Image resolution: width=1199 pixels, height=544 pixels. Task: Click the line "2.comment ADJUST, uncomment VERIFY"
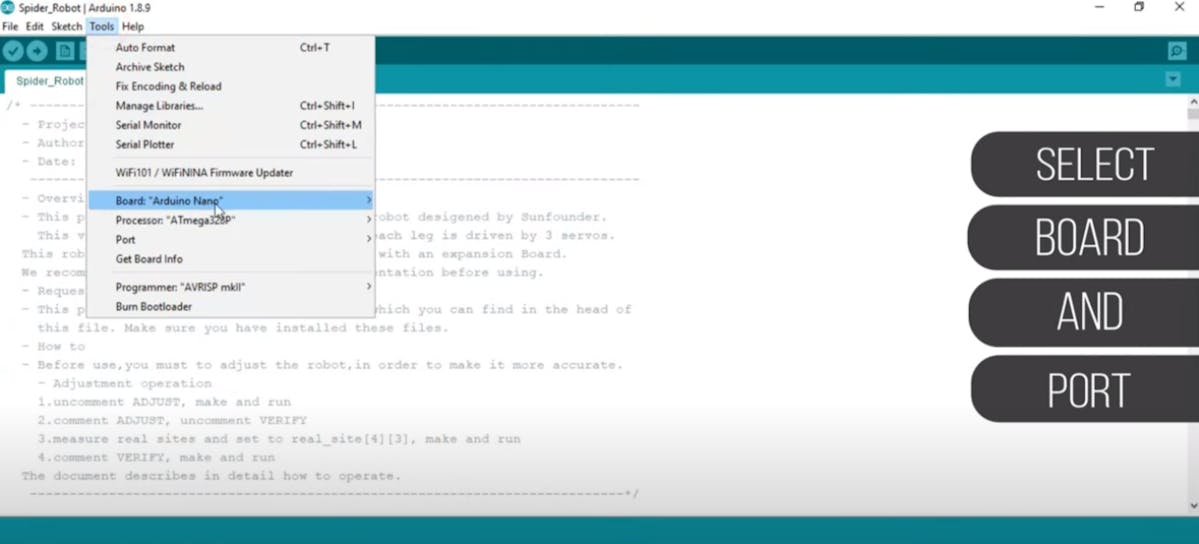(172, 420)
